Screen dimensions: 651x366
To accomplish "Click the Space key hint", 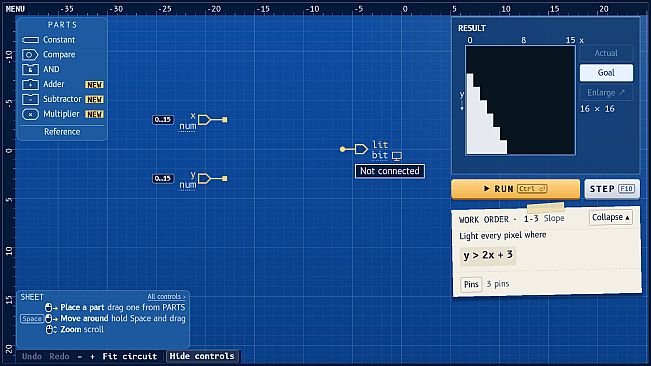I will pyautogui.click(x=32, y=319).
